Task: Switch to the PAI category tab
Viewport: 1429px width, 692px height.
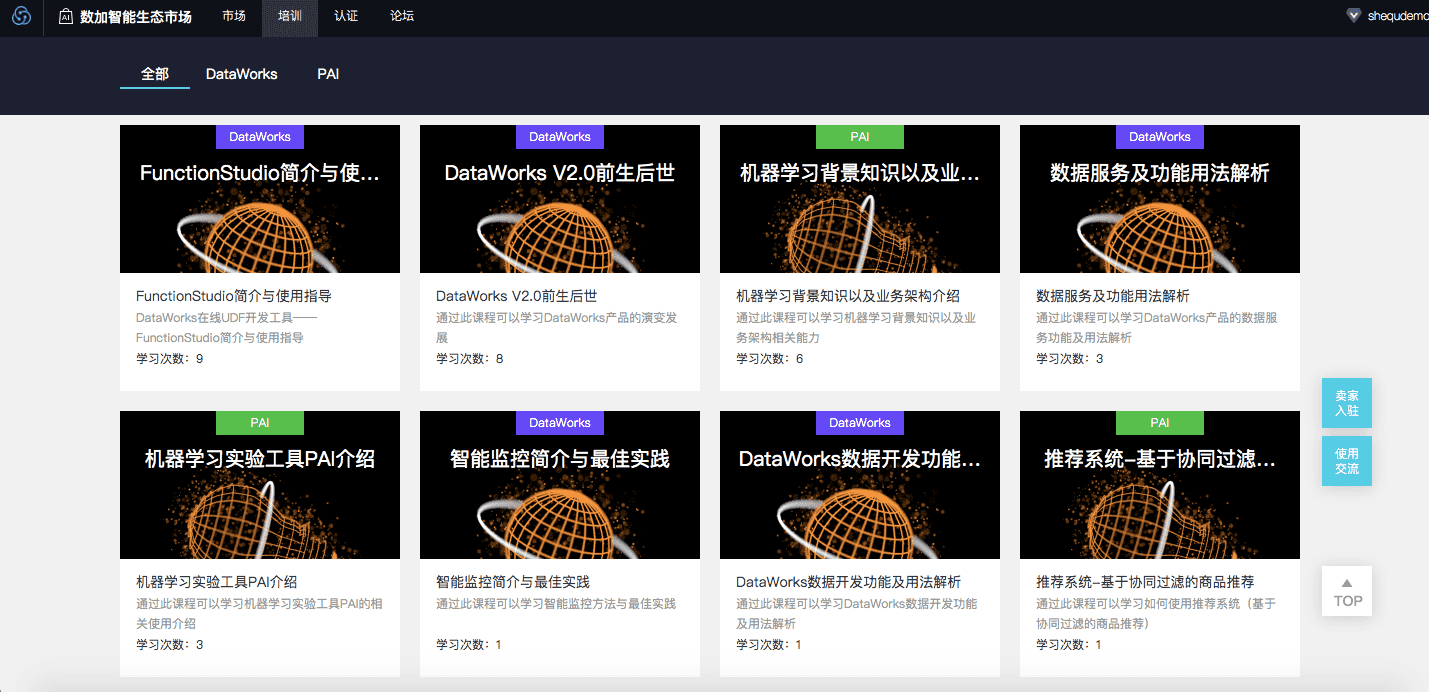Action: [x=328, y=74]
